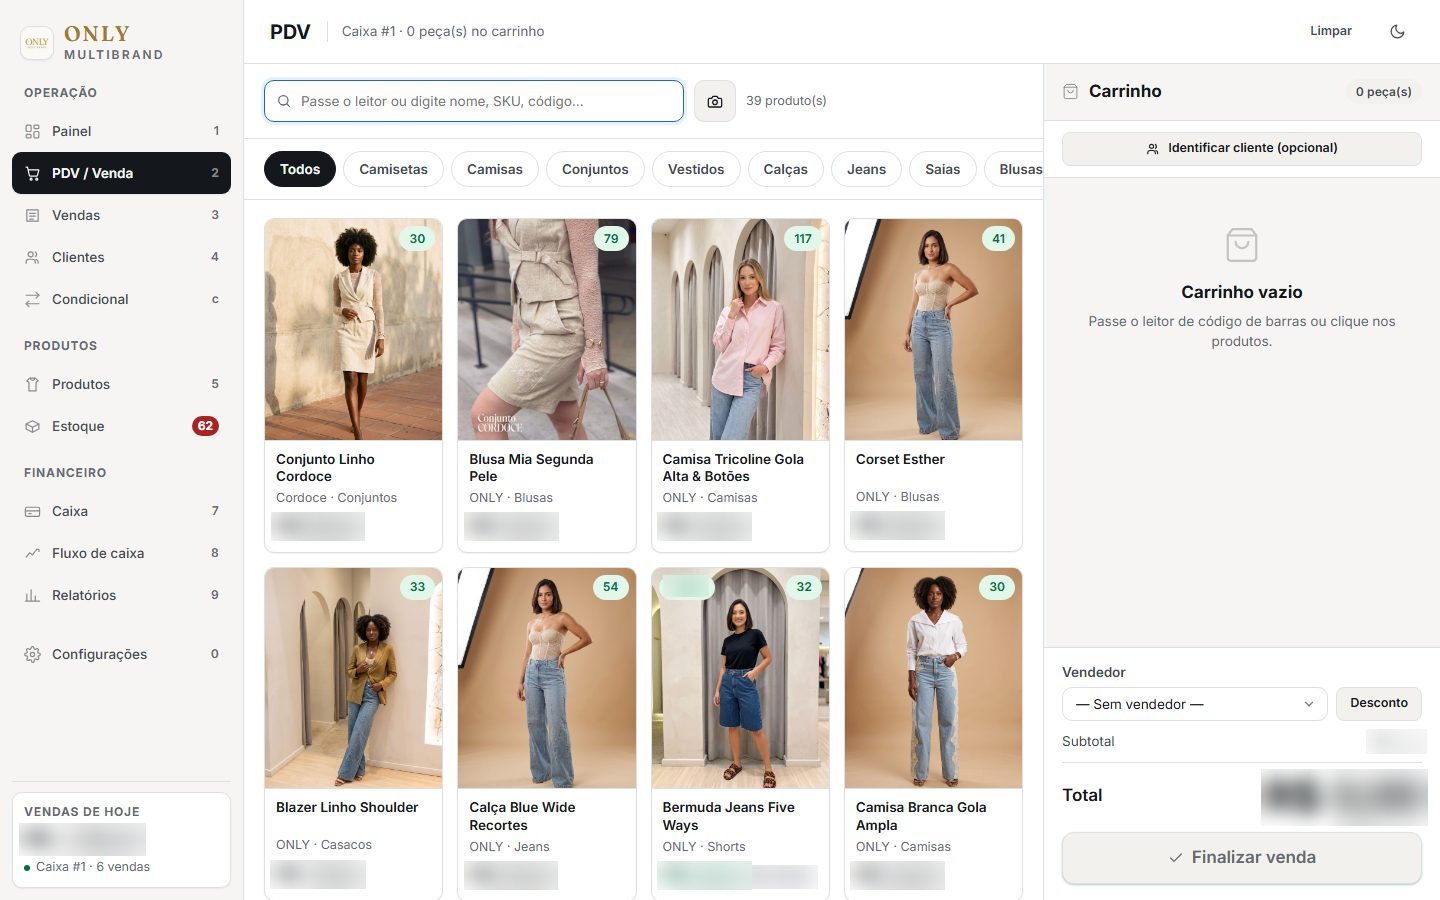Choose the Corset Esther product photo
The height and width of the screenshot is (900, 1440).
[933, 330]
